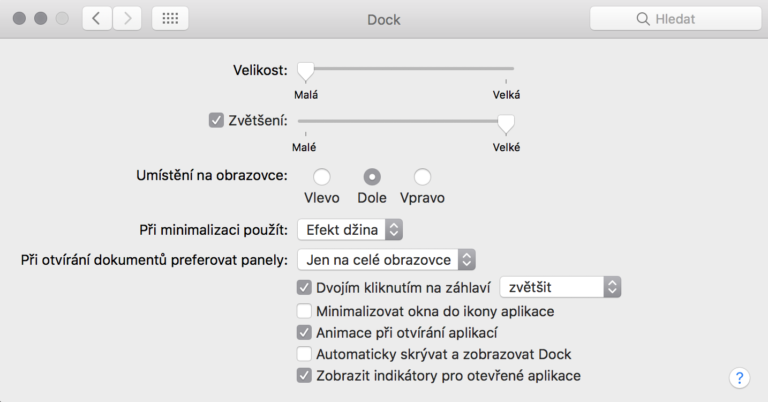Click the magnifier icon in search field
The image size is (768, 402).
642,19
